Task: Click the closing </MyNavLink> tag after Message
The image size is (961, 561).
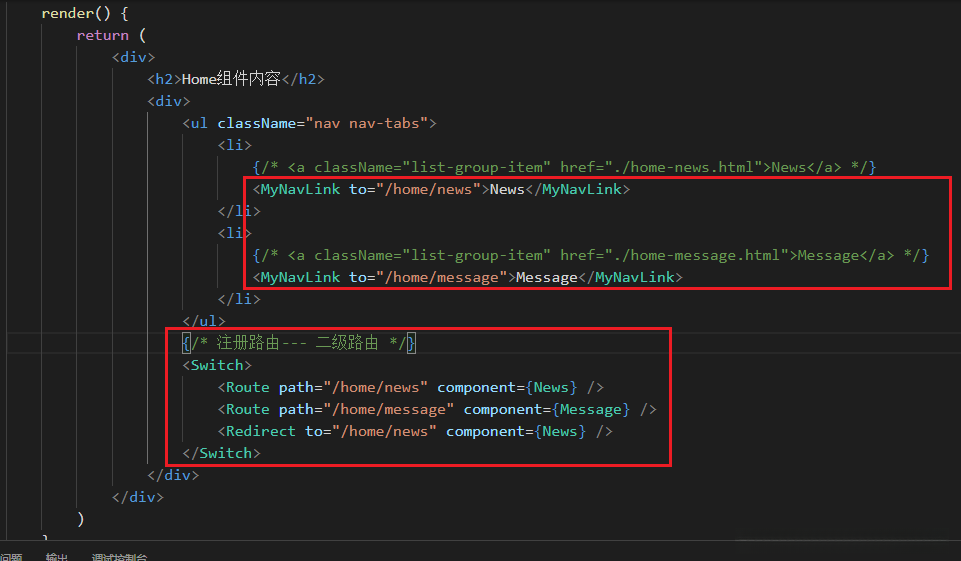Action: pyautogui.click(x=630, y=278)
